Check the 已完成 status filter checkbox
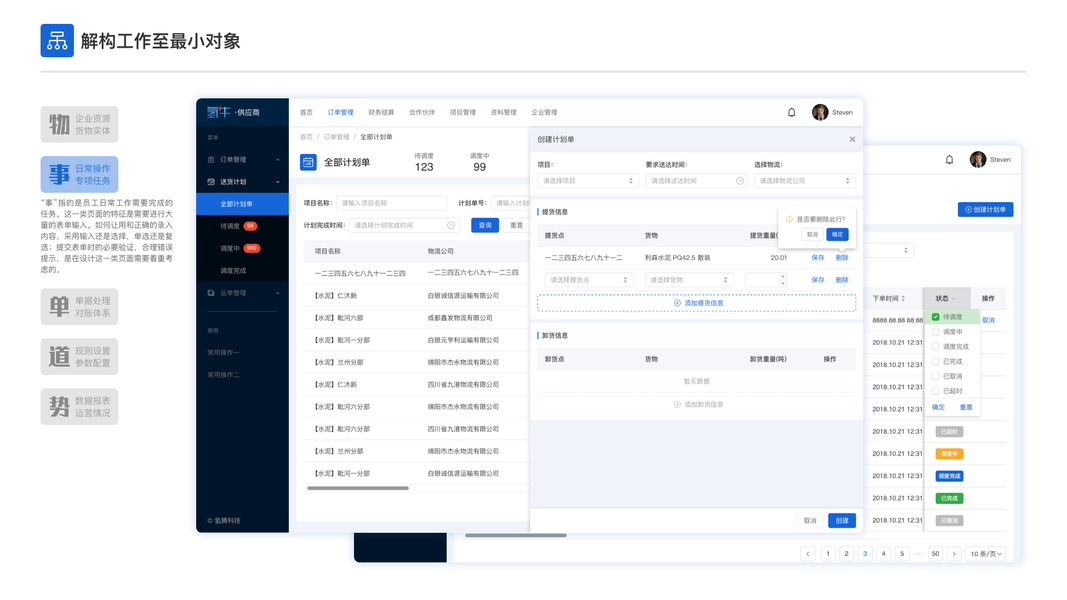1067x600 pixels. point(936,362)
